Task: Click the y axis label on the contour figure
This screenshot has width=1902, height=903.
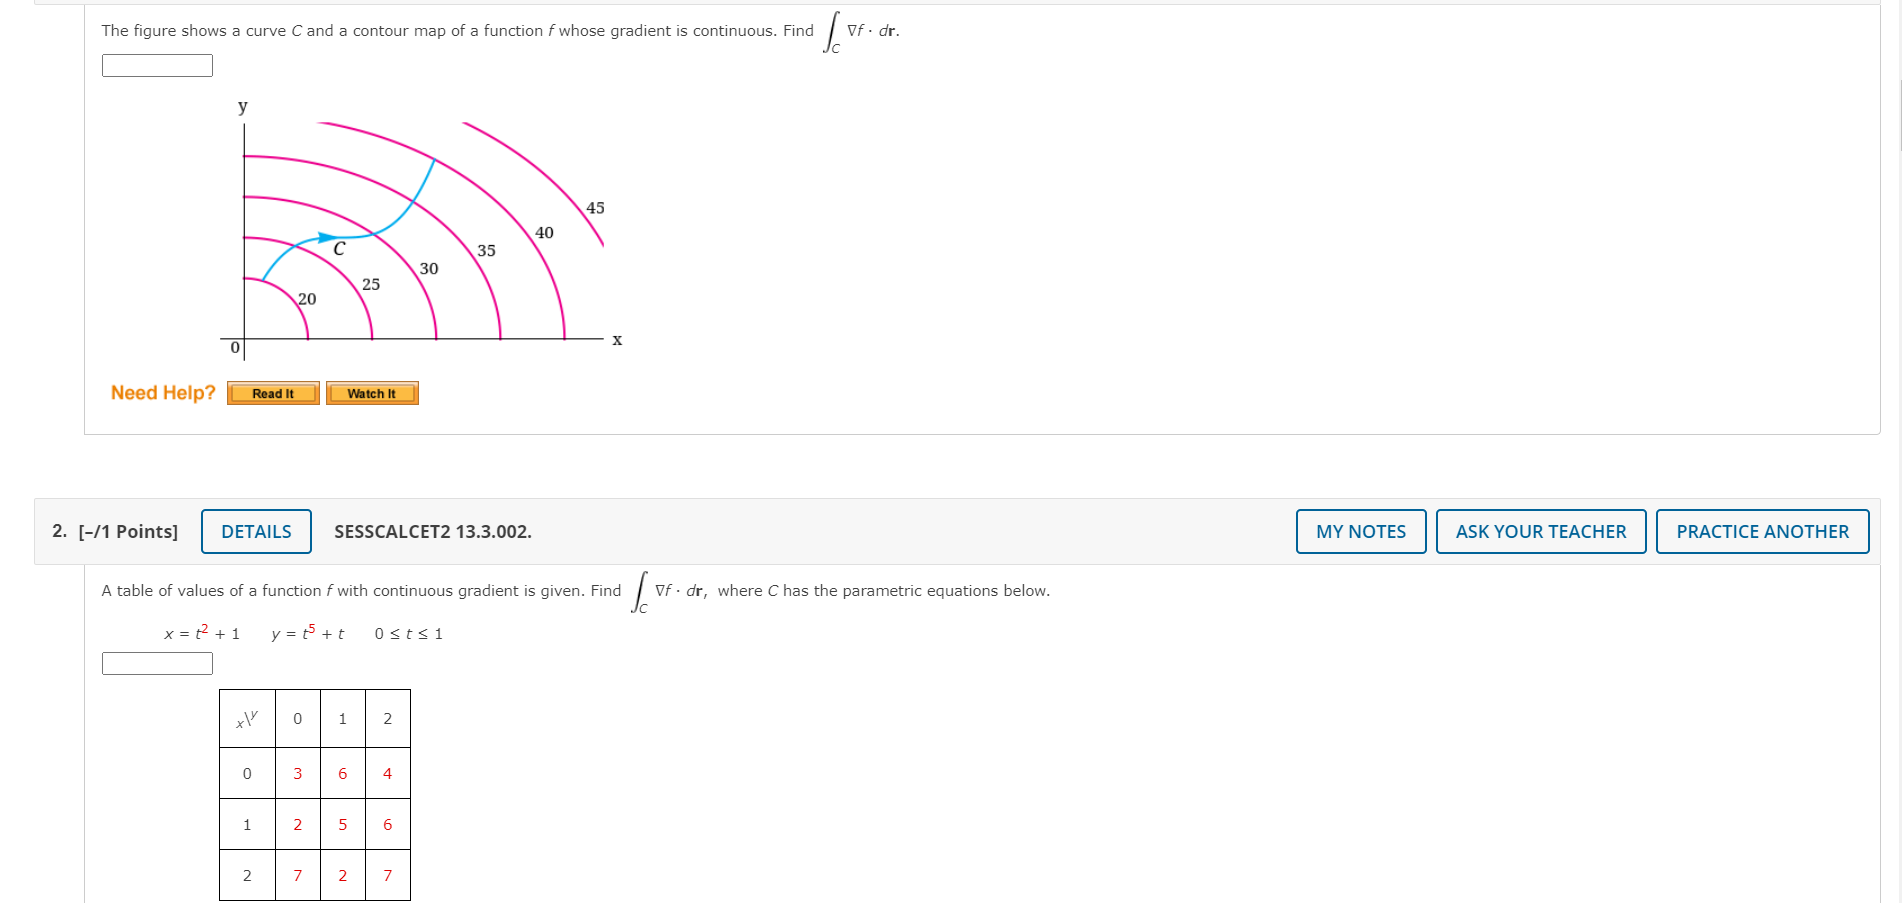Action: [x=241, y=107]
